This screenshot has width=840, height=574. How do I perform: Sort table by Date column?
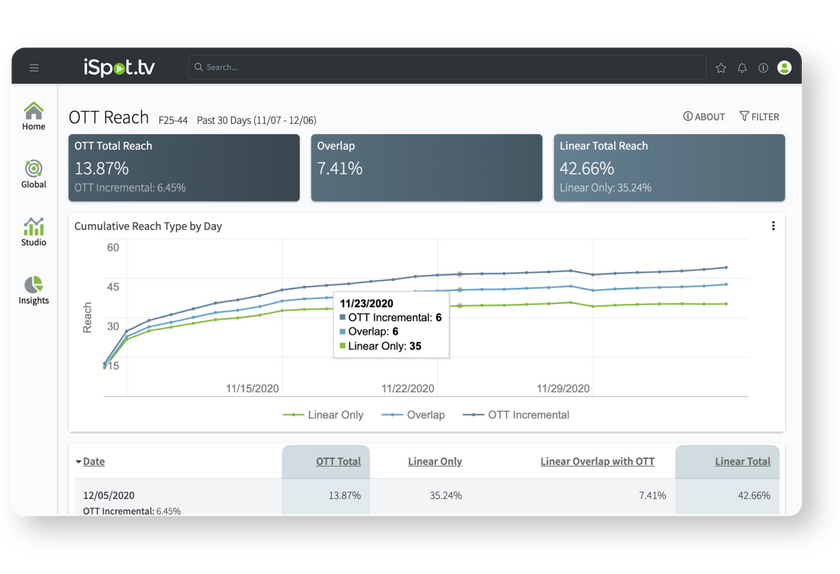tap(91, 462)
